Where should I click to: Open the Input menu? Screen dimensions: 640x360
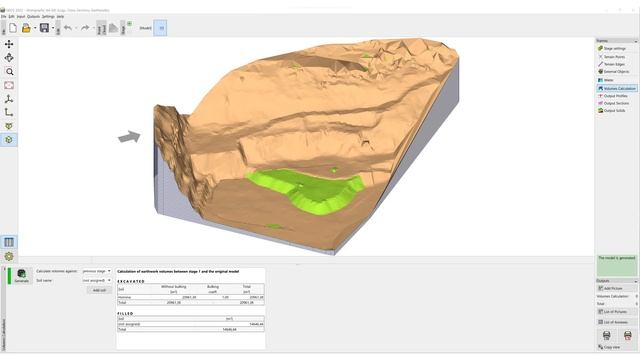(x=21, y=16)
